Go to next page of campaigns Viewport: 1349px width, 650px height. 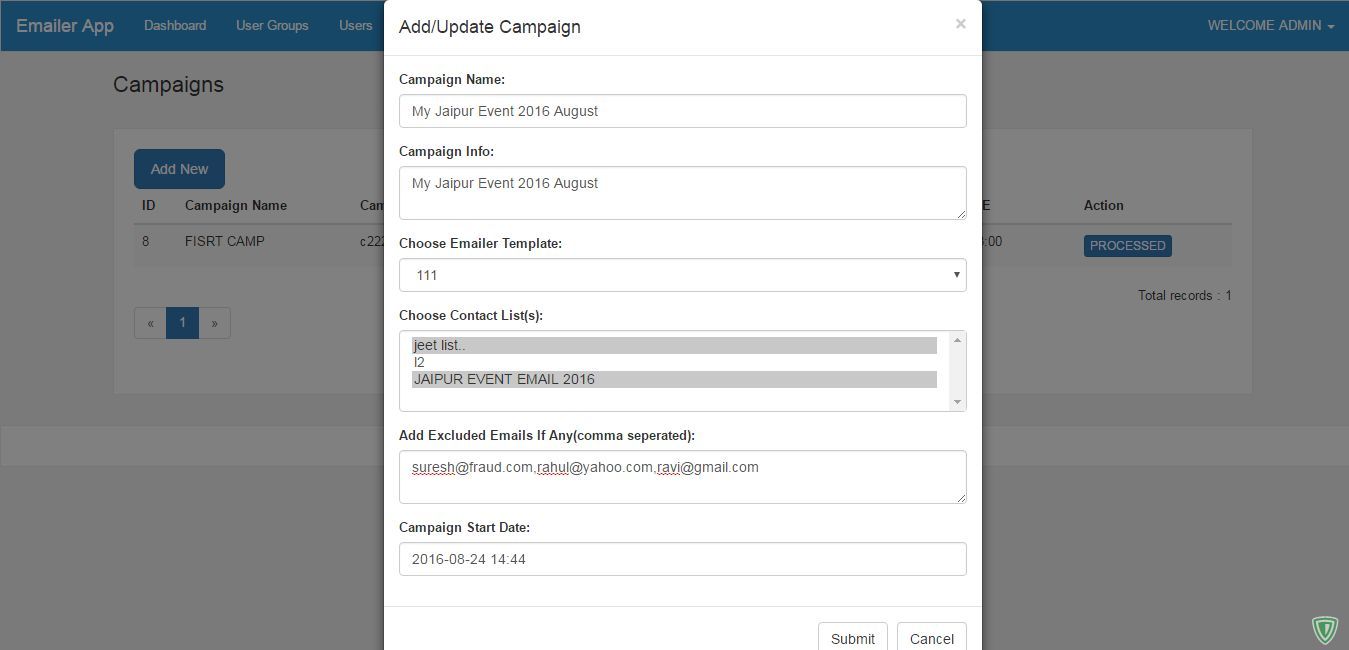(214, 323)
